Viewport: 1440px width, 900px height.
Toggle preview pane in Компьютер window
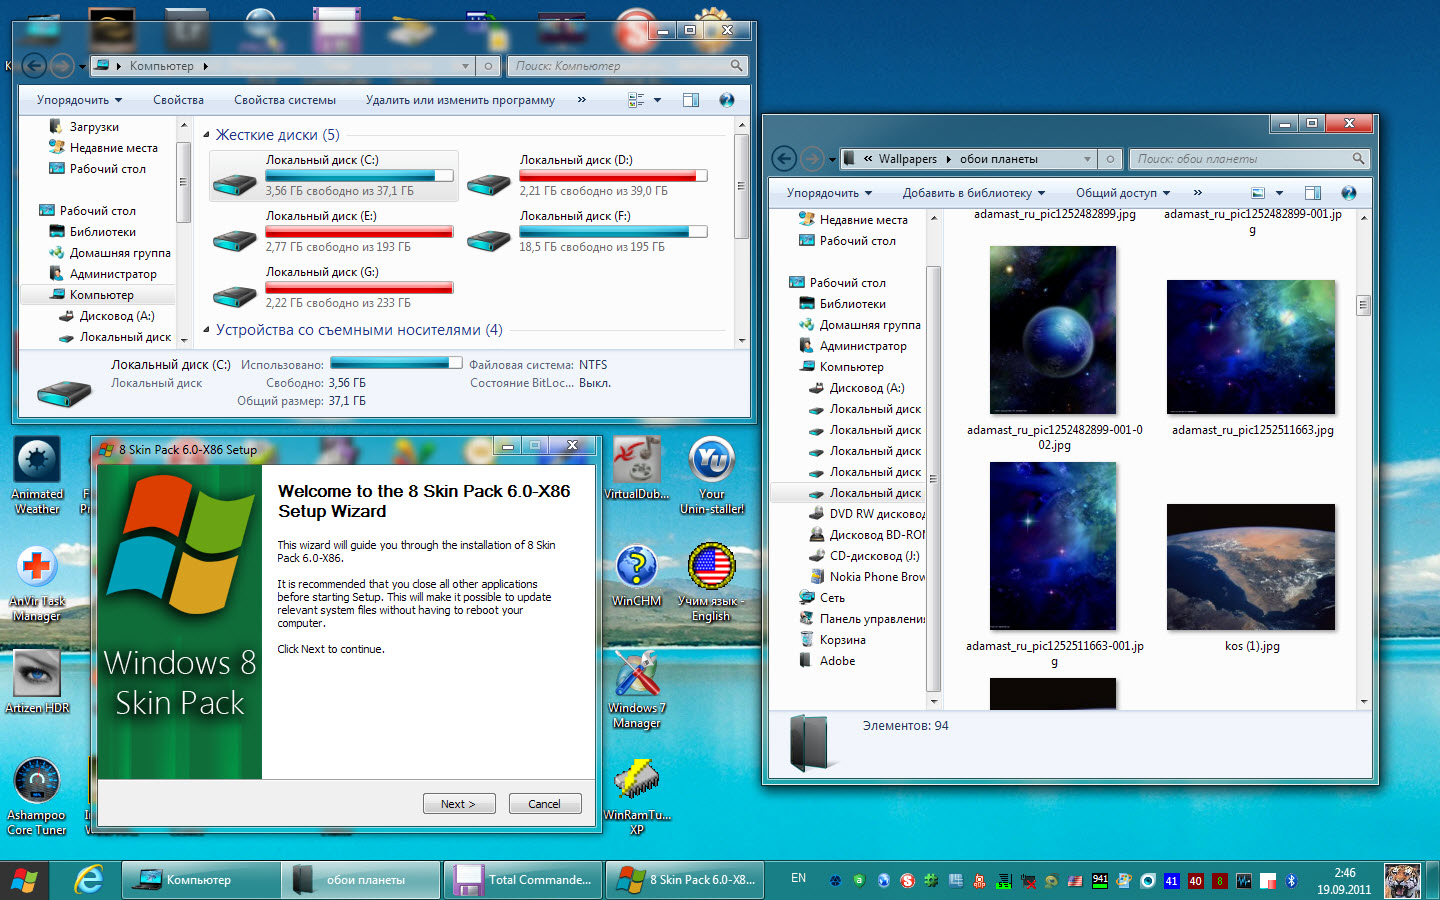[691, 100]
